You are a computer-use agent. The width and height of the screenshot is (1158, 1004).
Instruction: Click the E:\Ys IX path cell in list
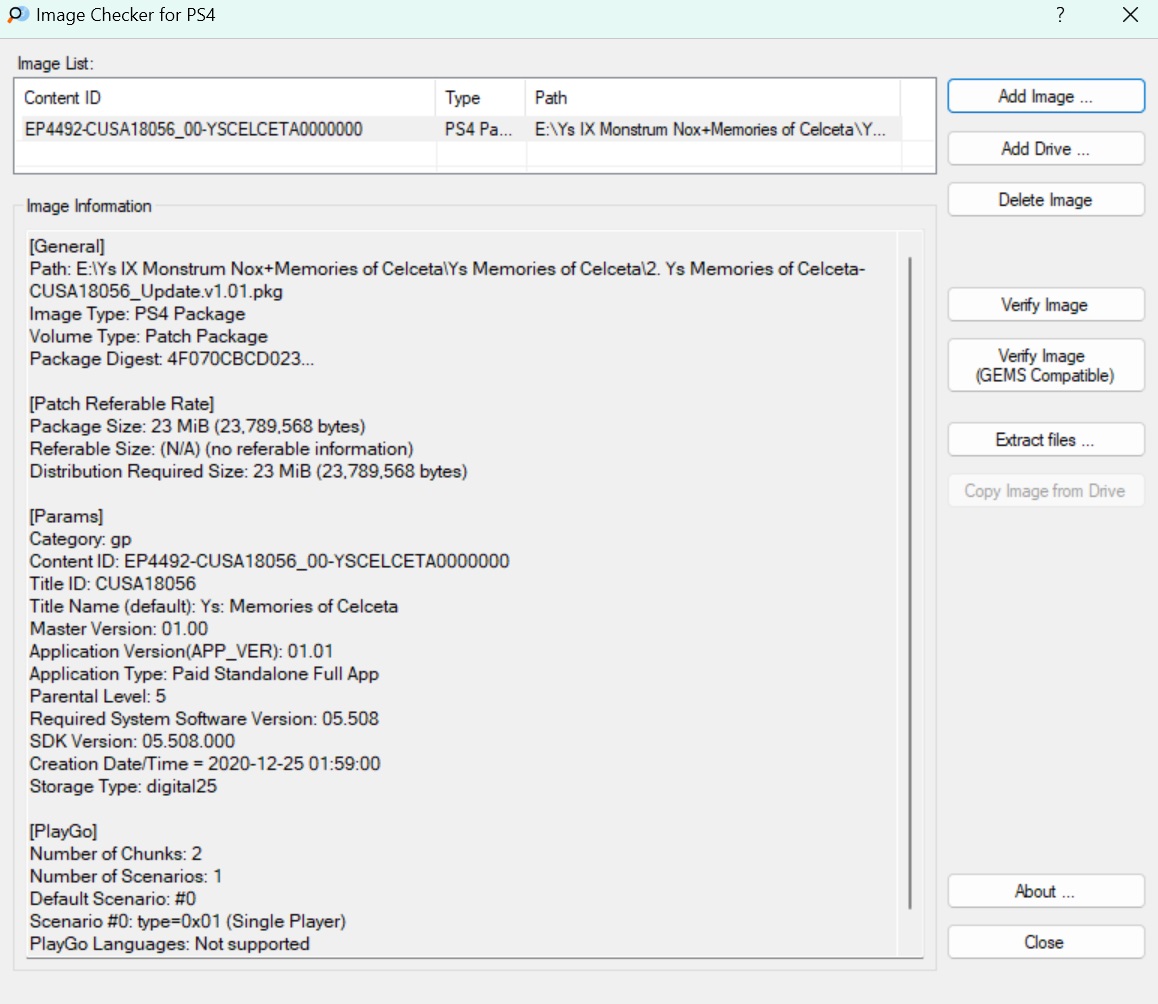[x=711, y=129]
